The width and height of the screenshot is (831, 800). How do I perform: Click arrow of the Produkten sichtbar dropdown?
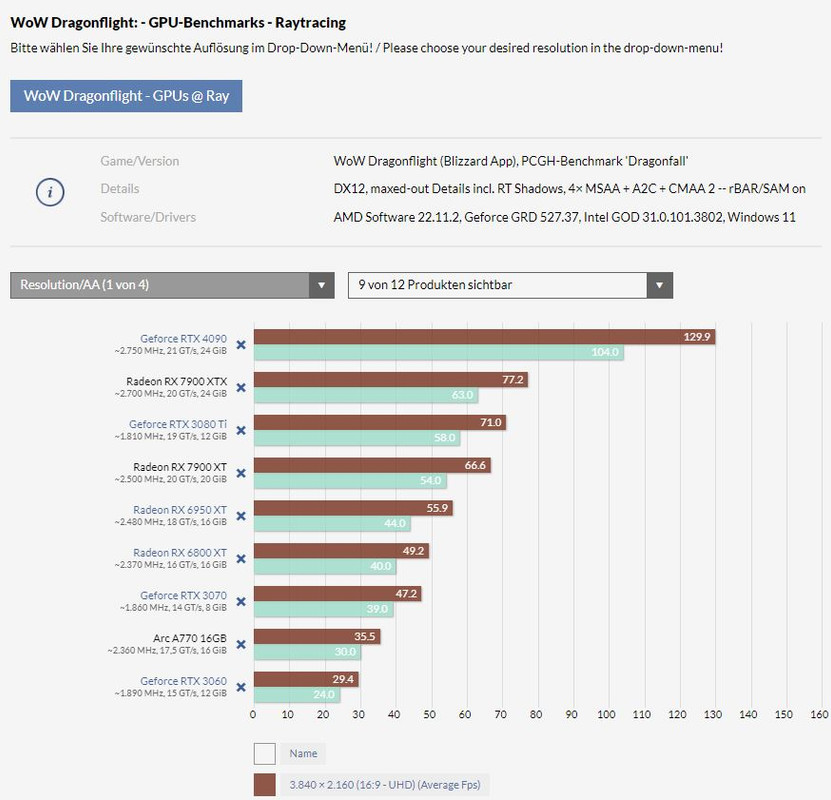click(x=659, y=285)
